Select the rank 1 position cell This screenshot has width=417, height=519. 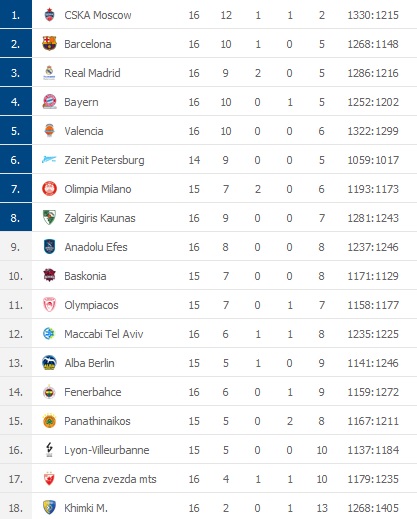click(16, 14)
